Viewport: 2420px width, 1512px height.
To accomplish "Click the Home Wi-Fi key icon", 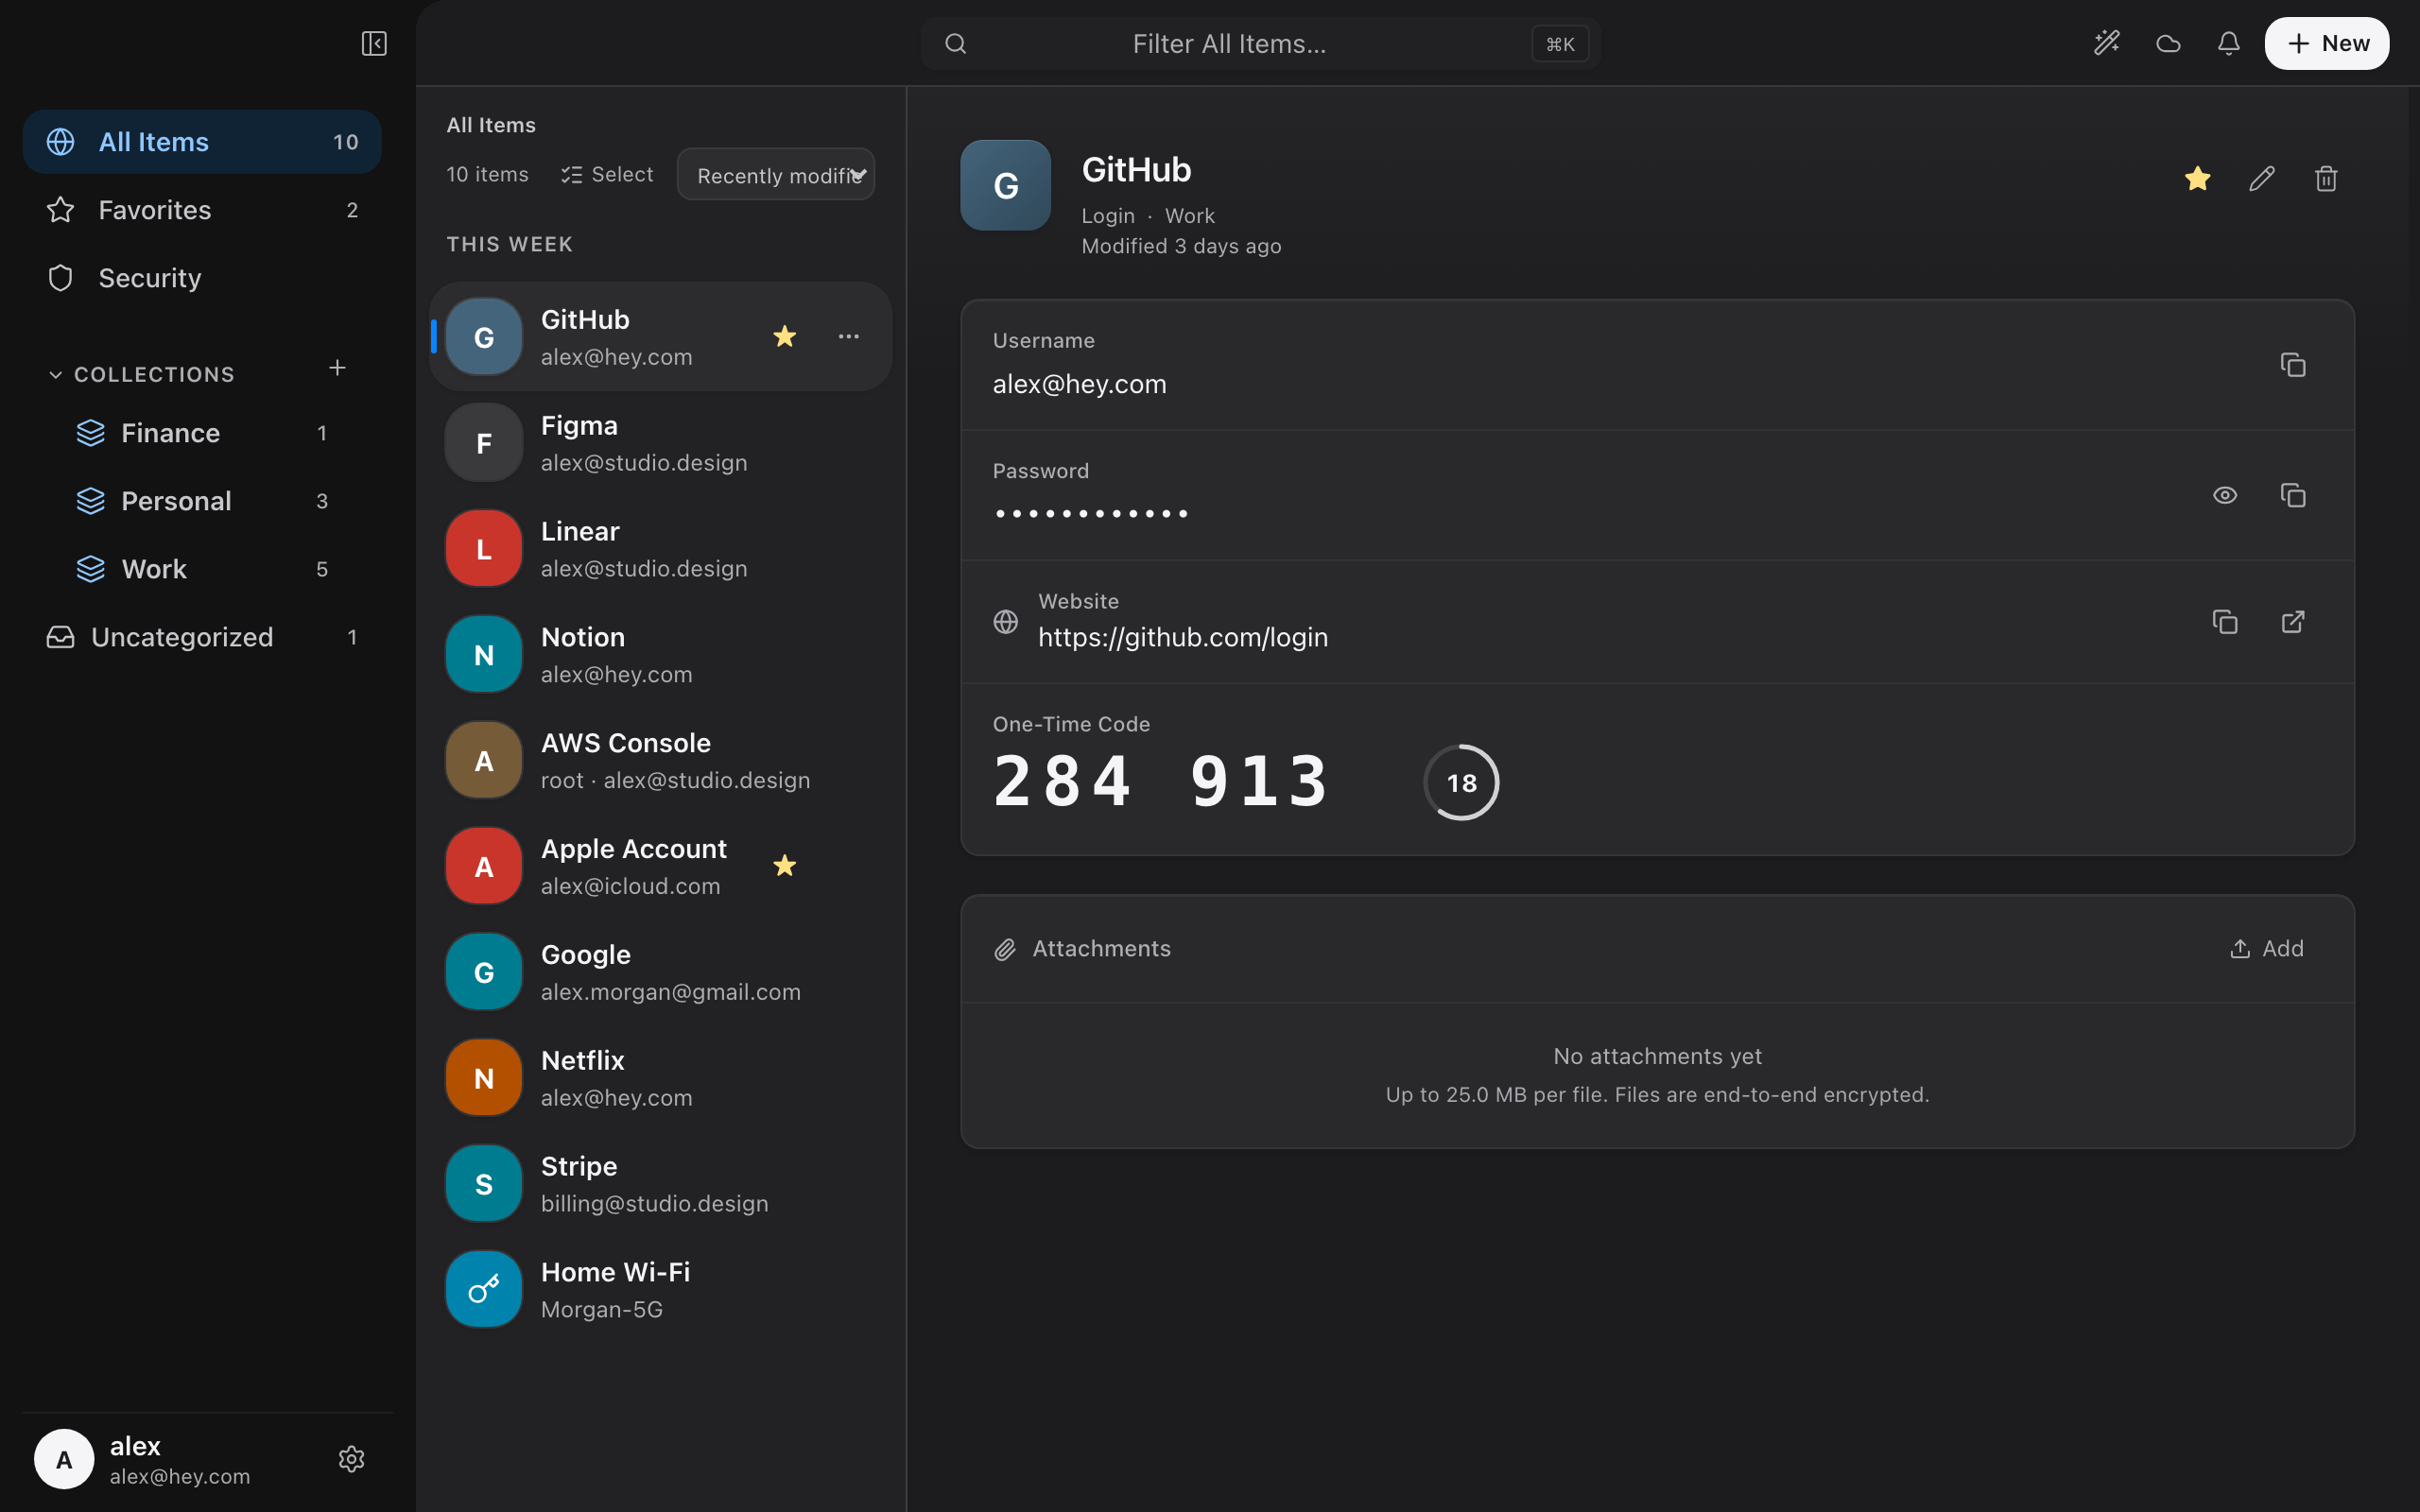I will point(484,1289).
